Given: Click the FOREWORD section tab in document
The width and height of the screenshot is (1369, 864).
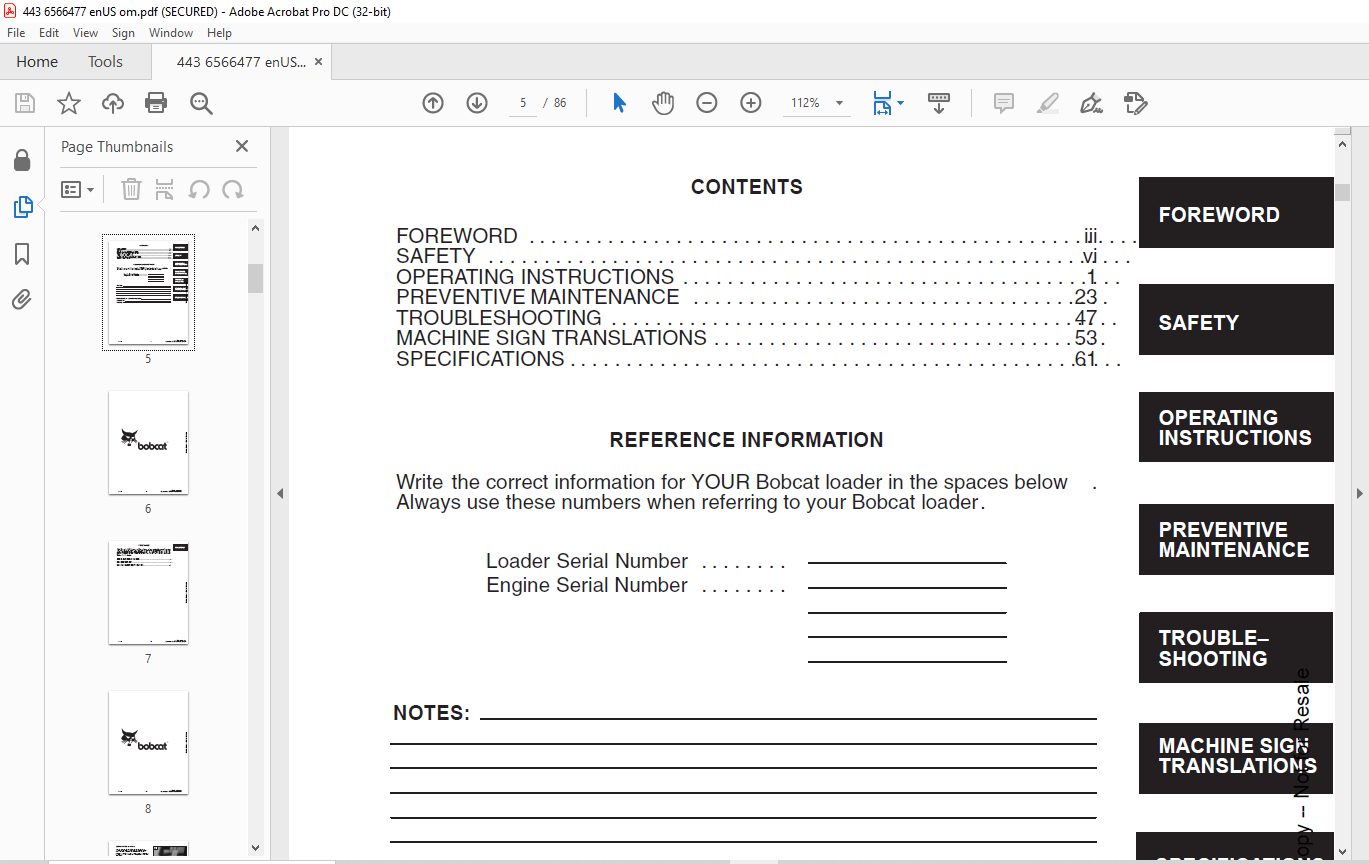Looking at the screenshot, I should click(1236, 213).
